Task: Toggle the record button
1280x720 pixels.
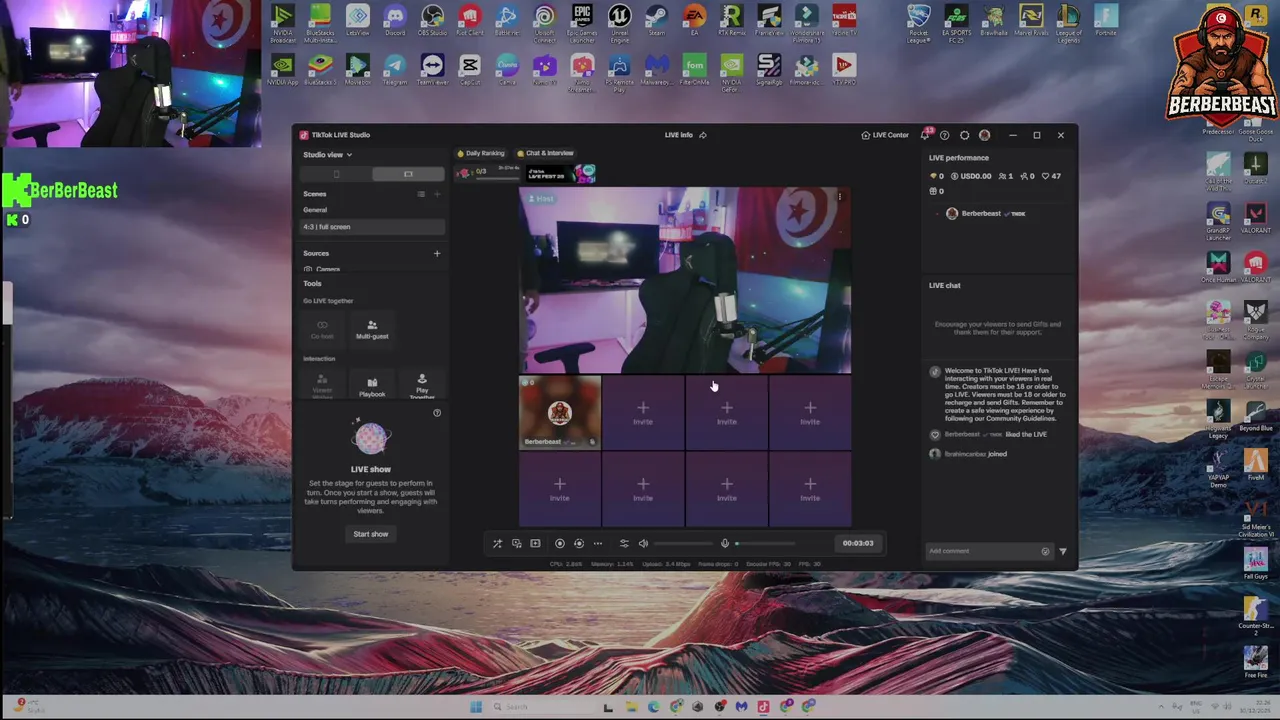Action: (x=560, y=544)
